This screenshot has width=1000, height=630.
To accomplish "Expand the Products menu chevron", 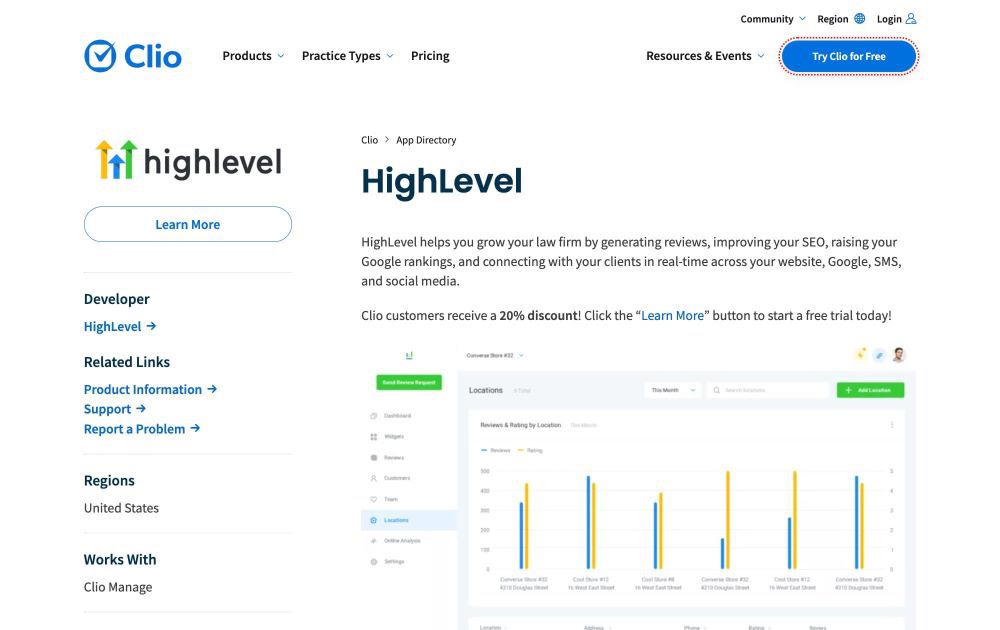I will [x=281, y=56].
